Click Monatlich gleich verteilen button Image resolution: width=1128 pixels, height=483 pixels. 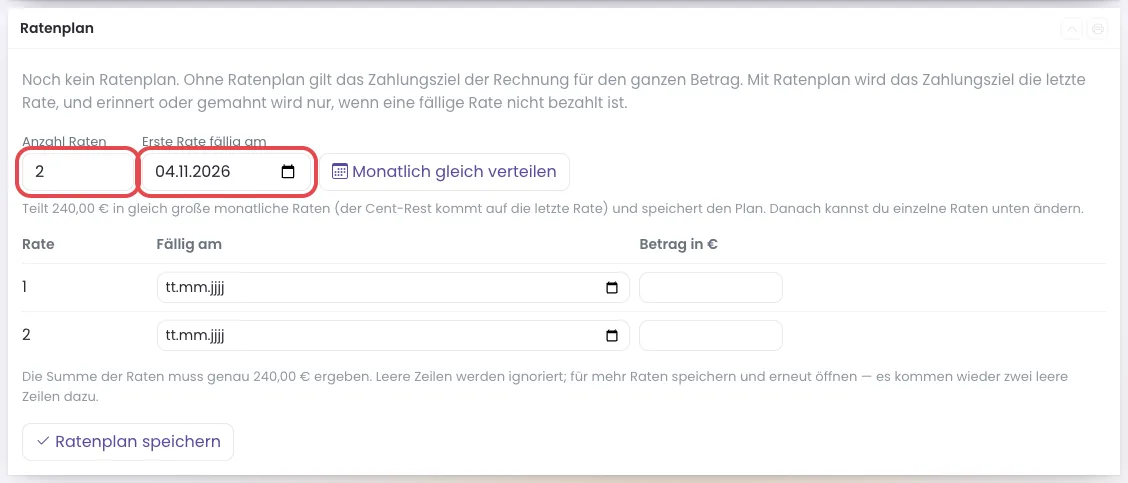pyautogui.click(x=444, y=172)
